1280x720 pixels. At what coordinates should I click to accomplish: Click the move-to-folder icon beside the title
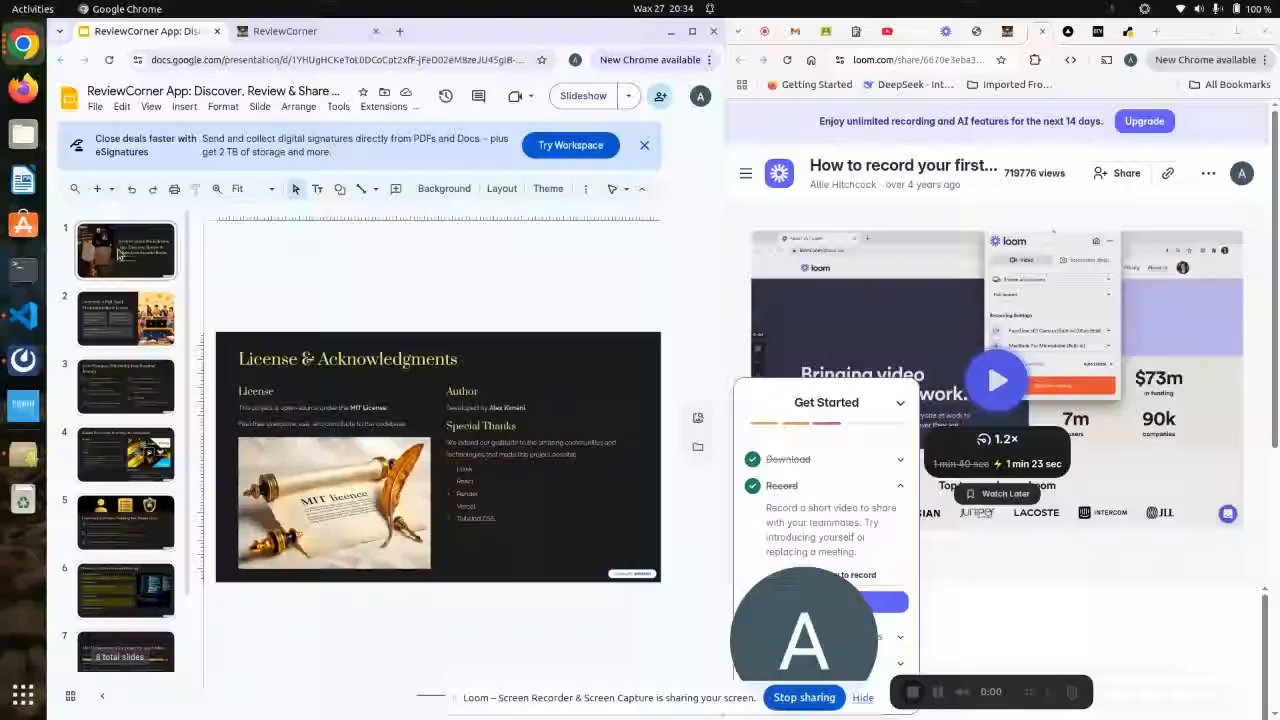coord(384,92)
